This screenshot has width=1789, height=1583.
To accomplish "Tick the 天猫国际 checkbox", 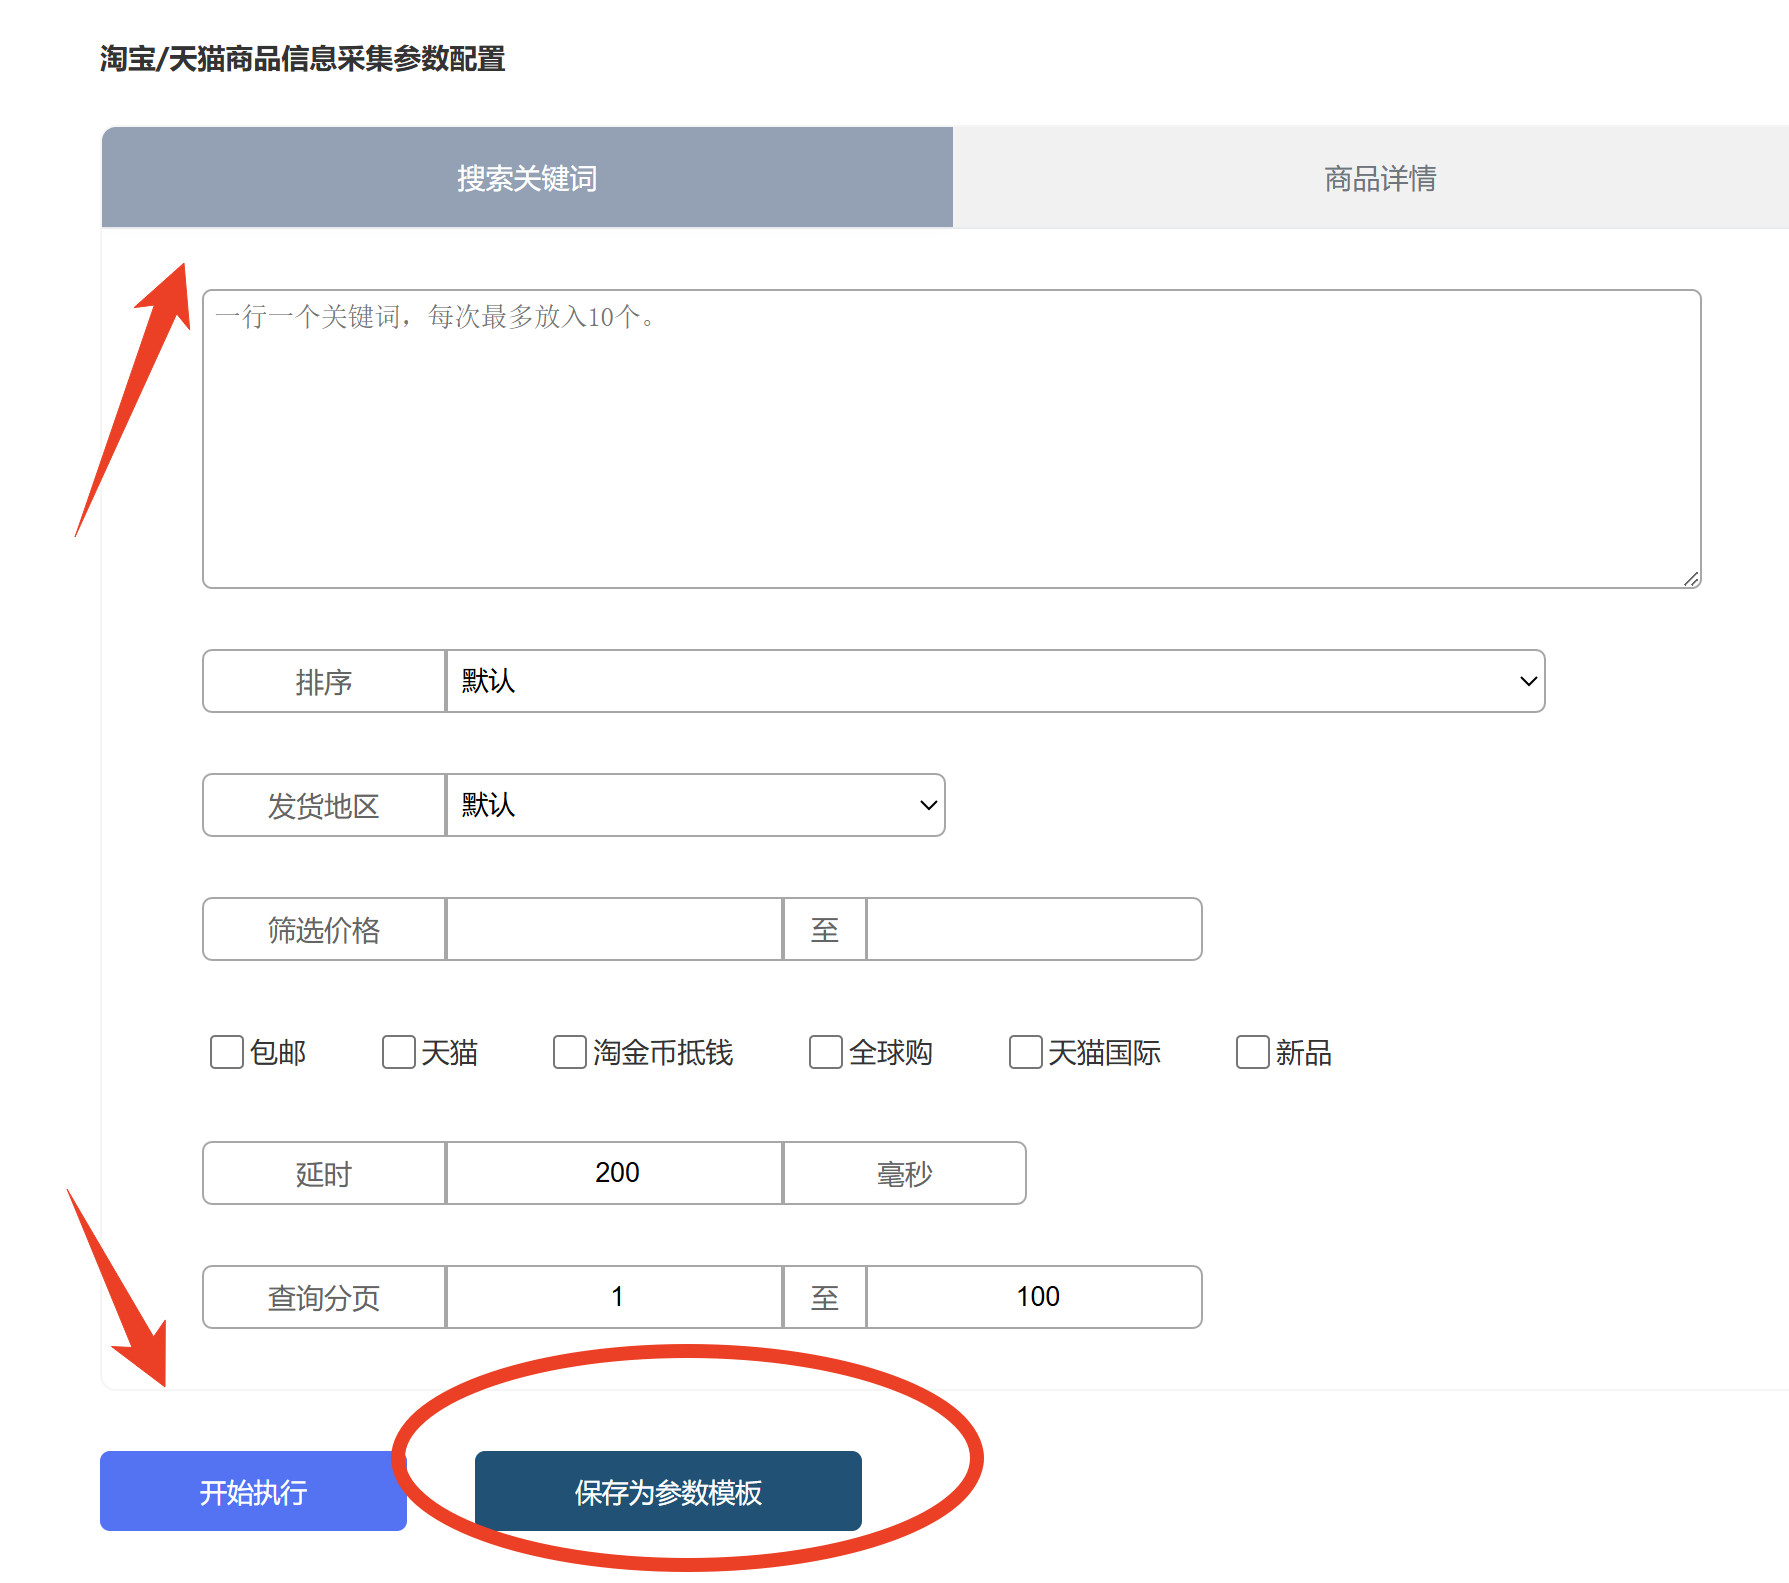I will click(x=1026, y=1052).
